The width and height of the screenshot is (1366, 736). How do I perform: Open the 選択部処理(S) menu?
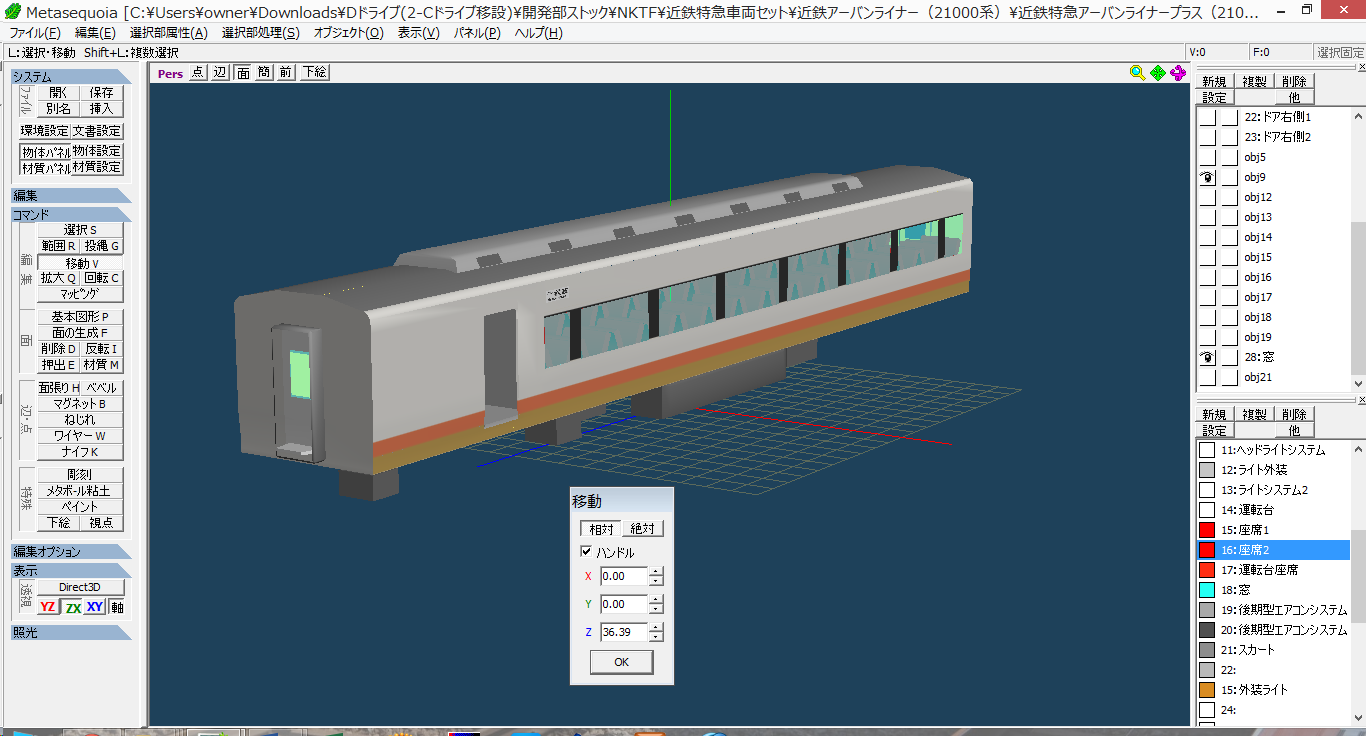260,33
